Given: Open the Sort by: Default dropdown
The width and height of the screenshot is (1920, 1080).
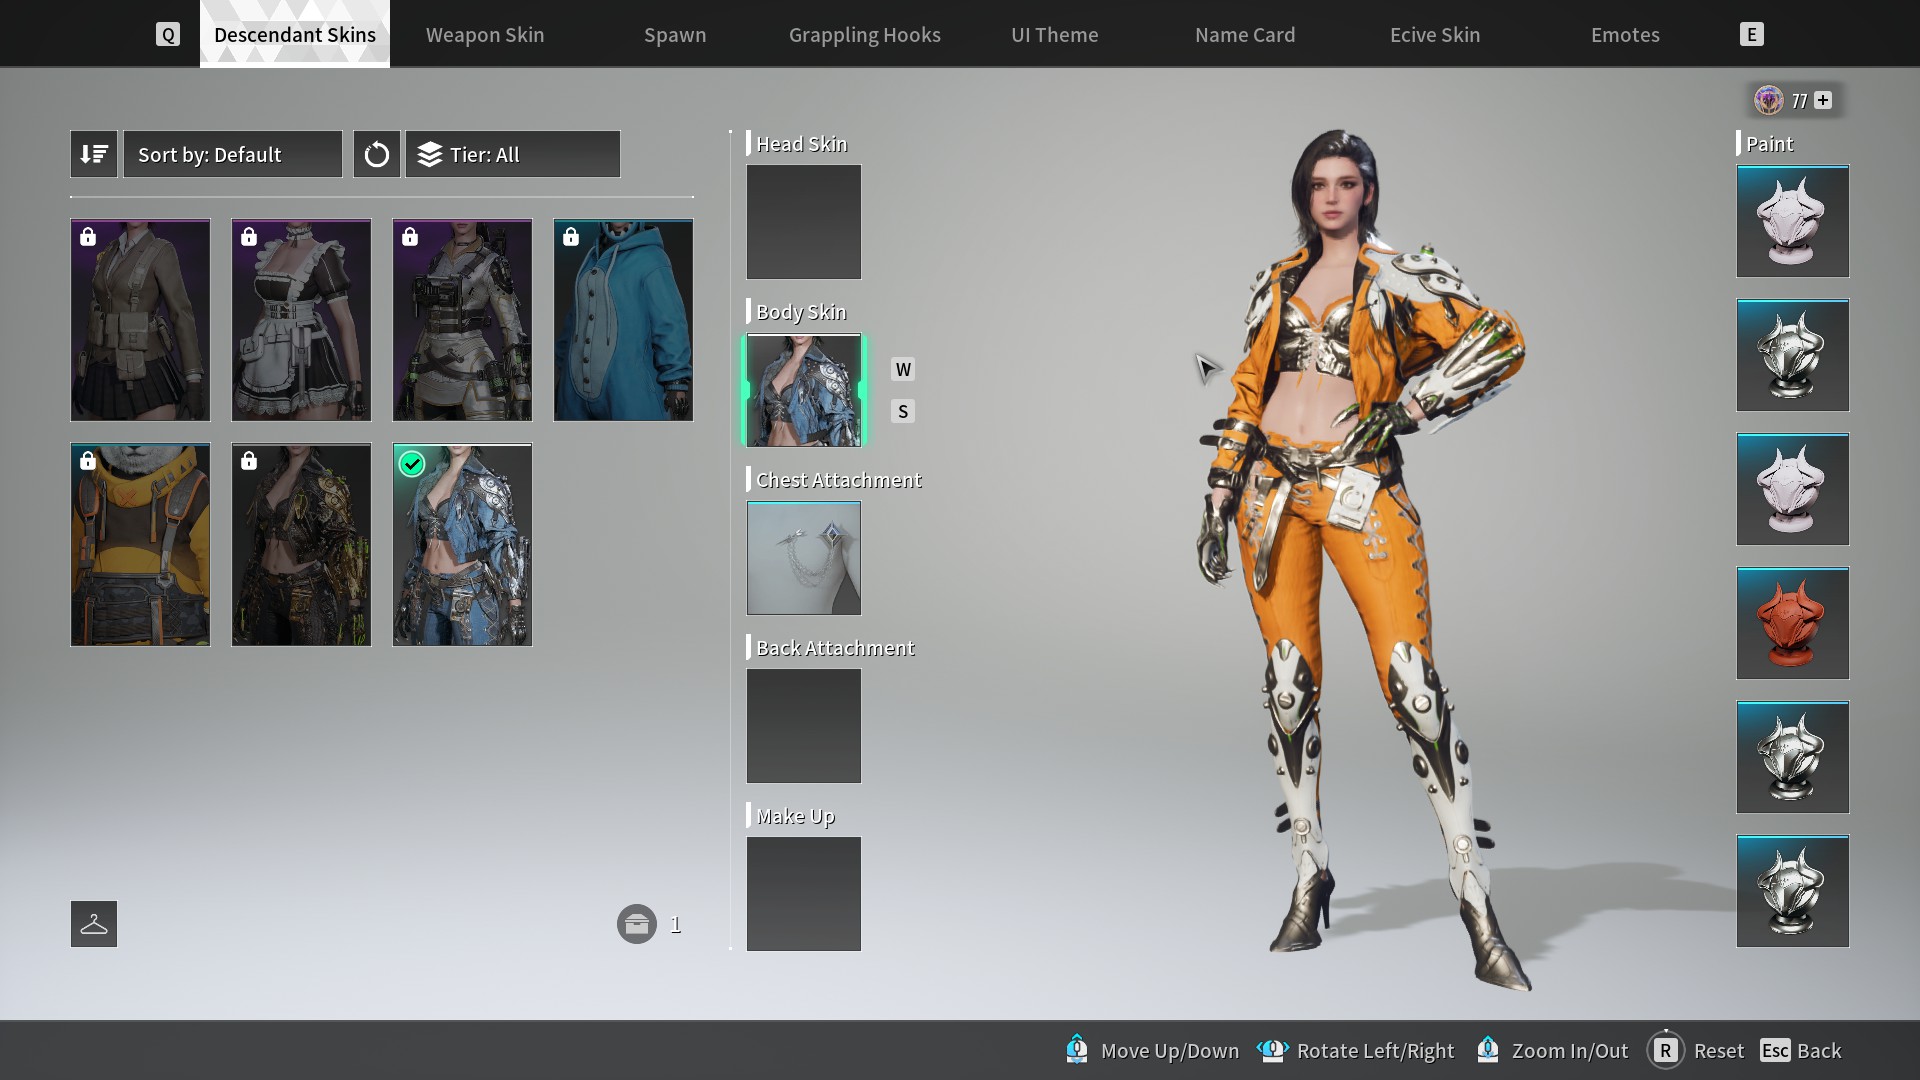Looking at the screenshot, I should point(232,154).
